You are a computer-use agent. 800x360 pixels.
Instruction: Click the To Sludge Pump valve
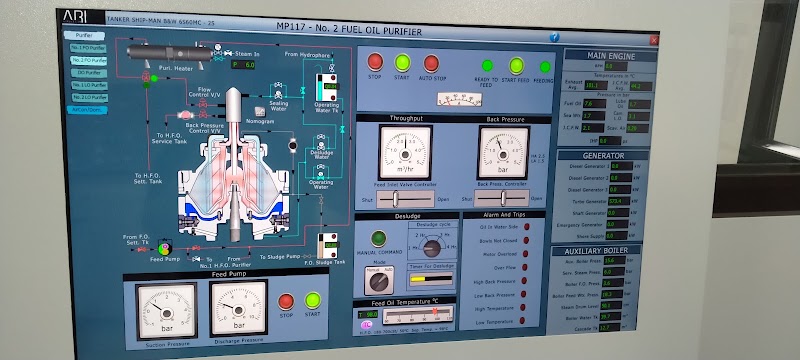pyautogui.click(x=307, y=256)
